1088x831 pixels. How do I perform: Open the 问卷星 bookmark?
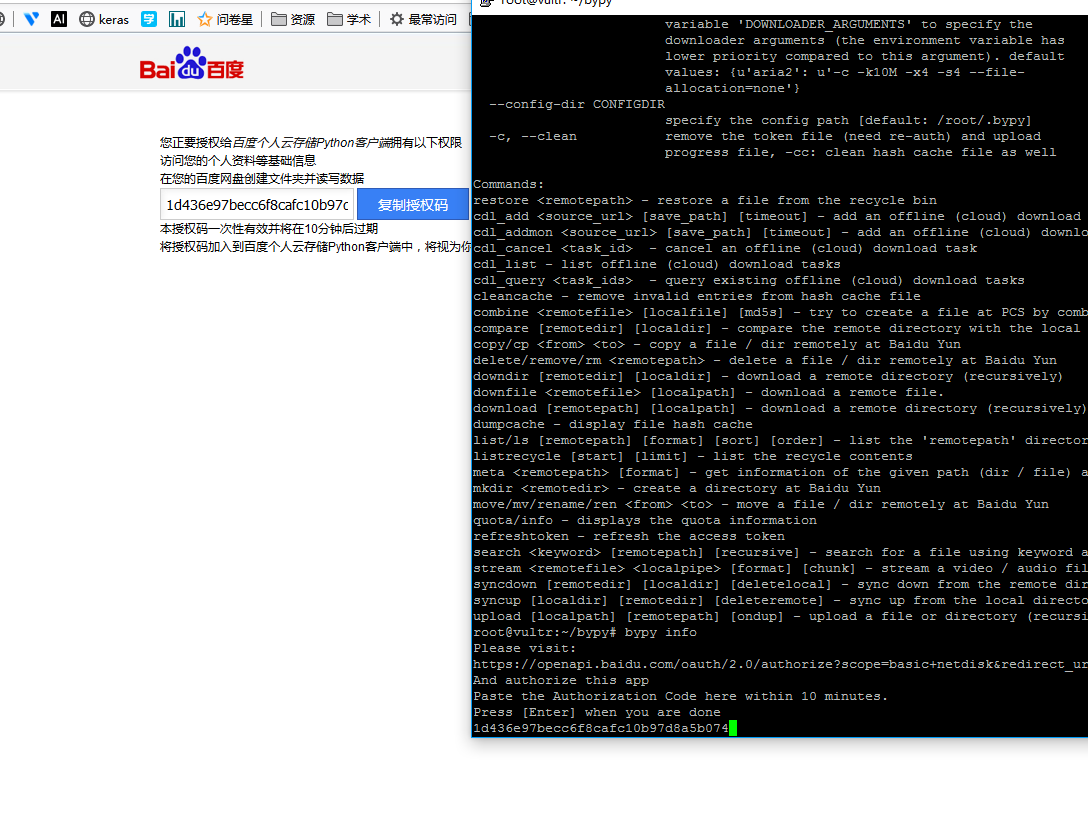tap(225, 19)
